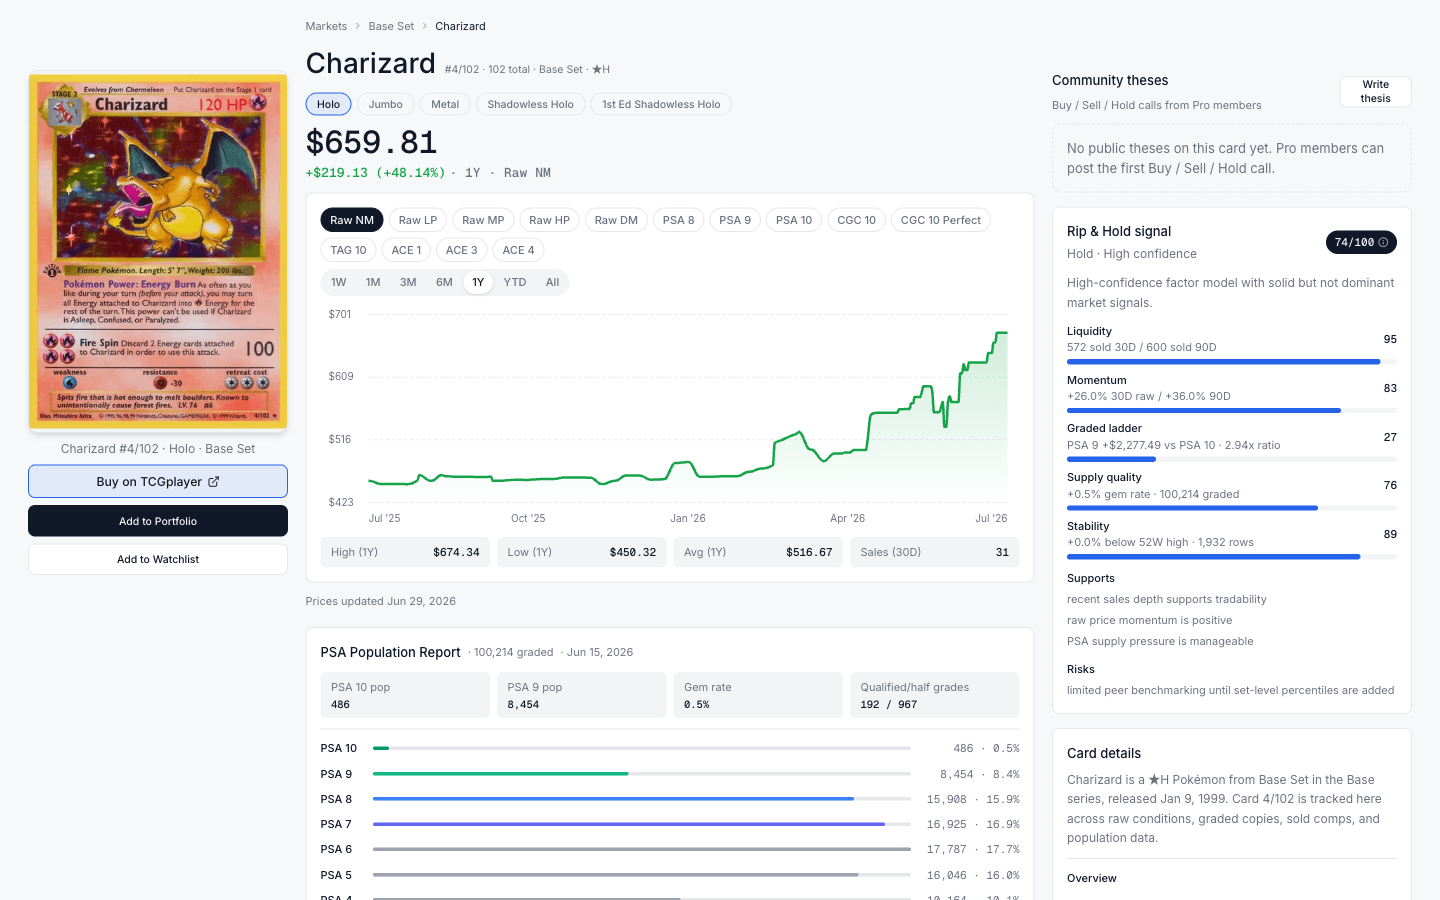Screen dimensions: 1440x900
Task: Click the Write thesis button
Action: pyautogui.click(x=1375, y=91)
